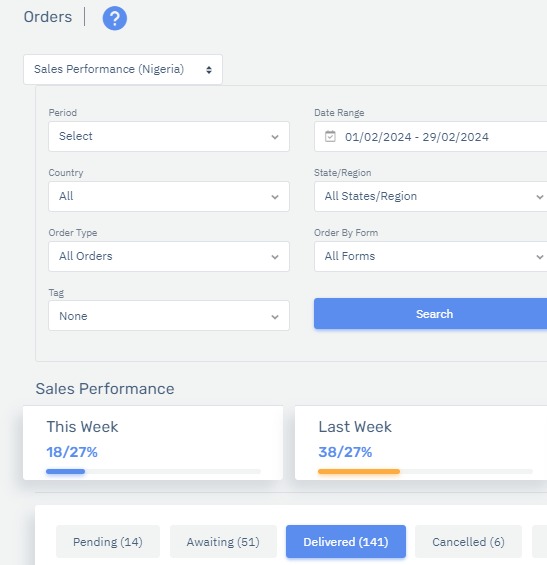547x565 pixels.
Task: Click the chevron in the Tag field
Action: coord(275,317)
